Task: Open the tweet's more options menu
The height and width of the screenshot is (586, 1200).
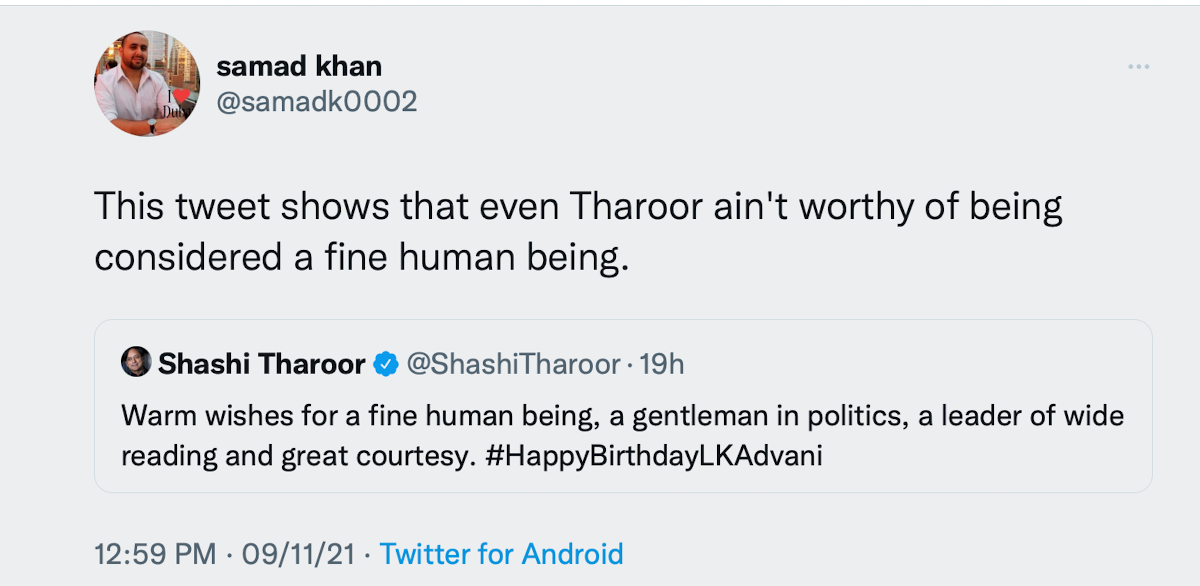Action: pos(1138,67)
